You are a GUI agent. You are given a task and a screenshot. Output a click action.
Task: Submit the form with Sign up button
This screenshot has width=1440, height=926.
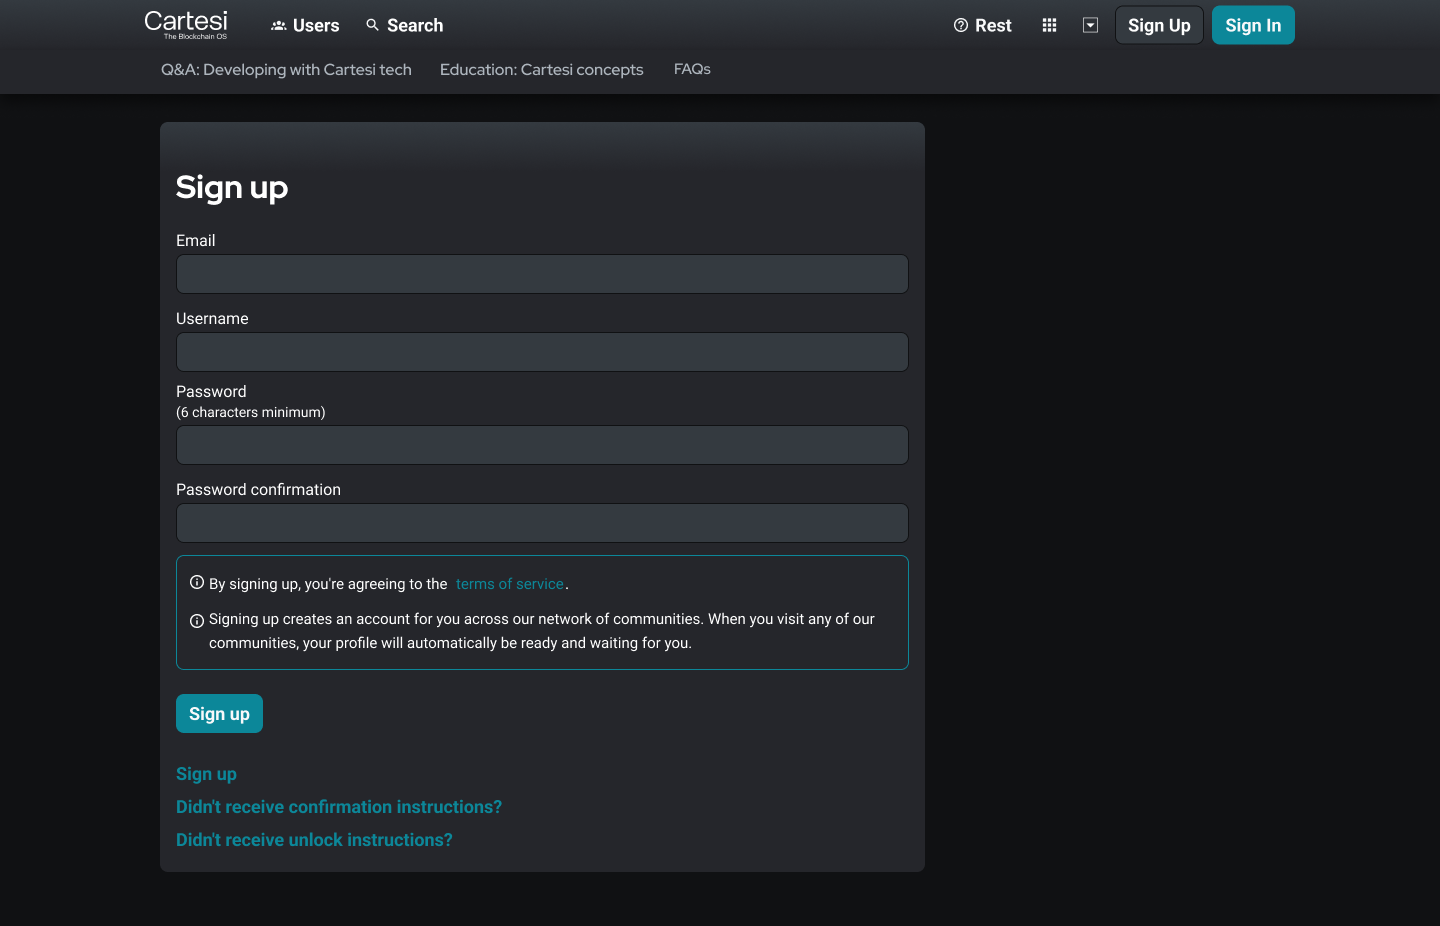pos(219,714)
